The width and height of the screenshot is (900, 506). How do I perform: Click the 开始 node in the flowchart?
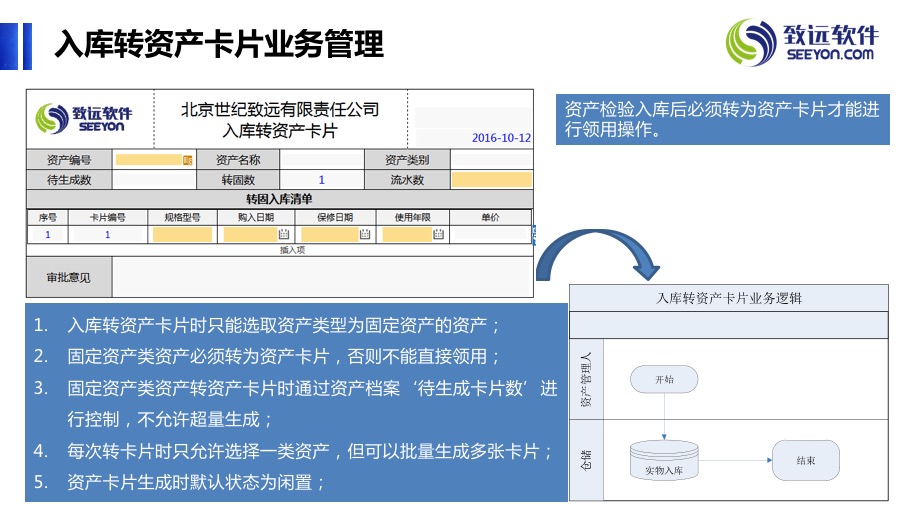664,380
